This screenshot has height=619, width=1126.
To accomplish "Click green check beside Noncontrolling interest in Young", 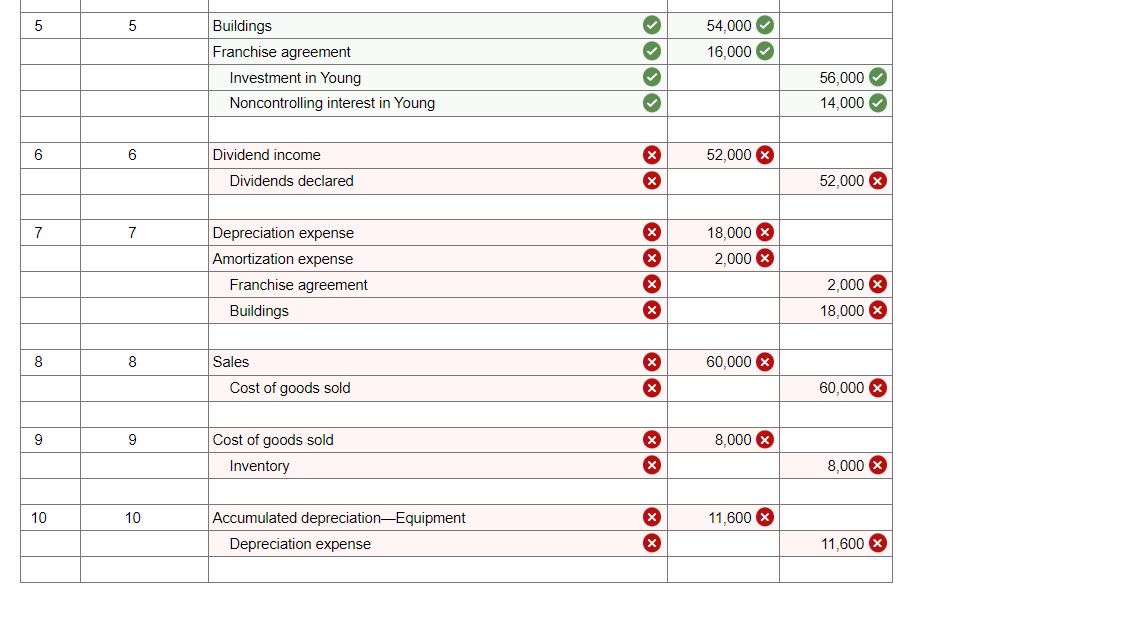I will (x=651, y=103).
